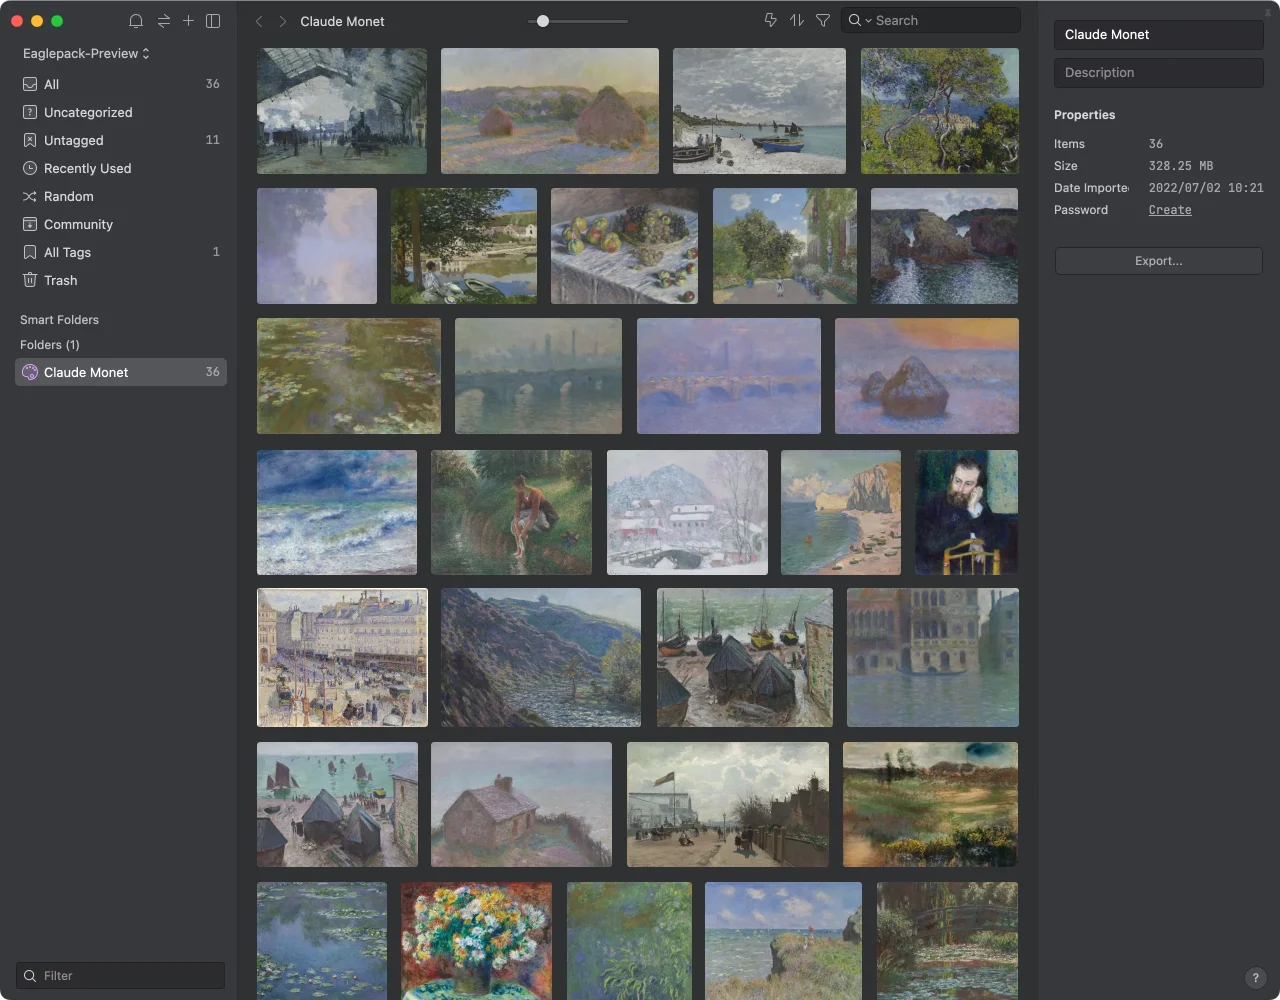1280x1000 pixels.
Task: Select the train station painting thumbnail
Action: (x=342, y=111)
